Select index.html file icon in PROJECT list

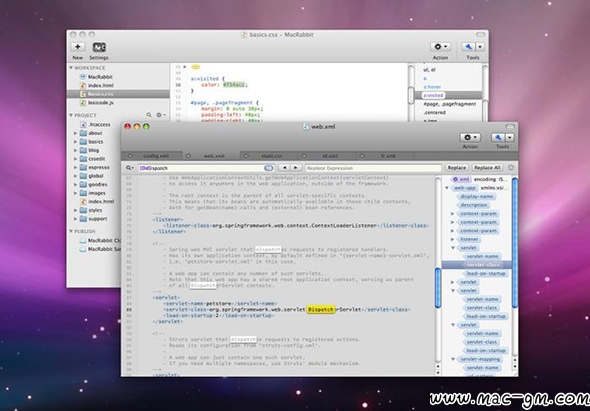pos(83,201)
